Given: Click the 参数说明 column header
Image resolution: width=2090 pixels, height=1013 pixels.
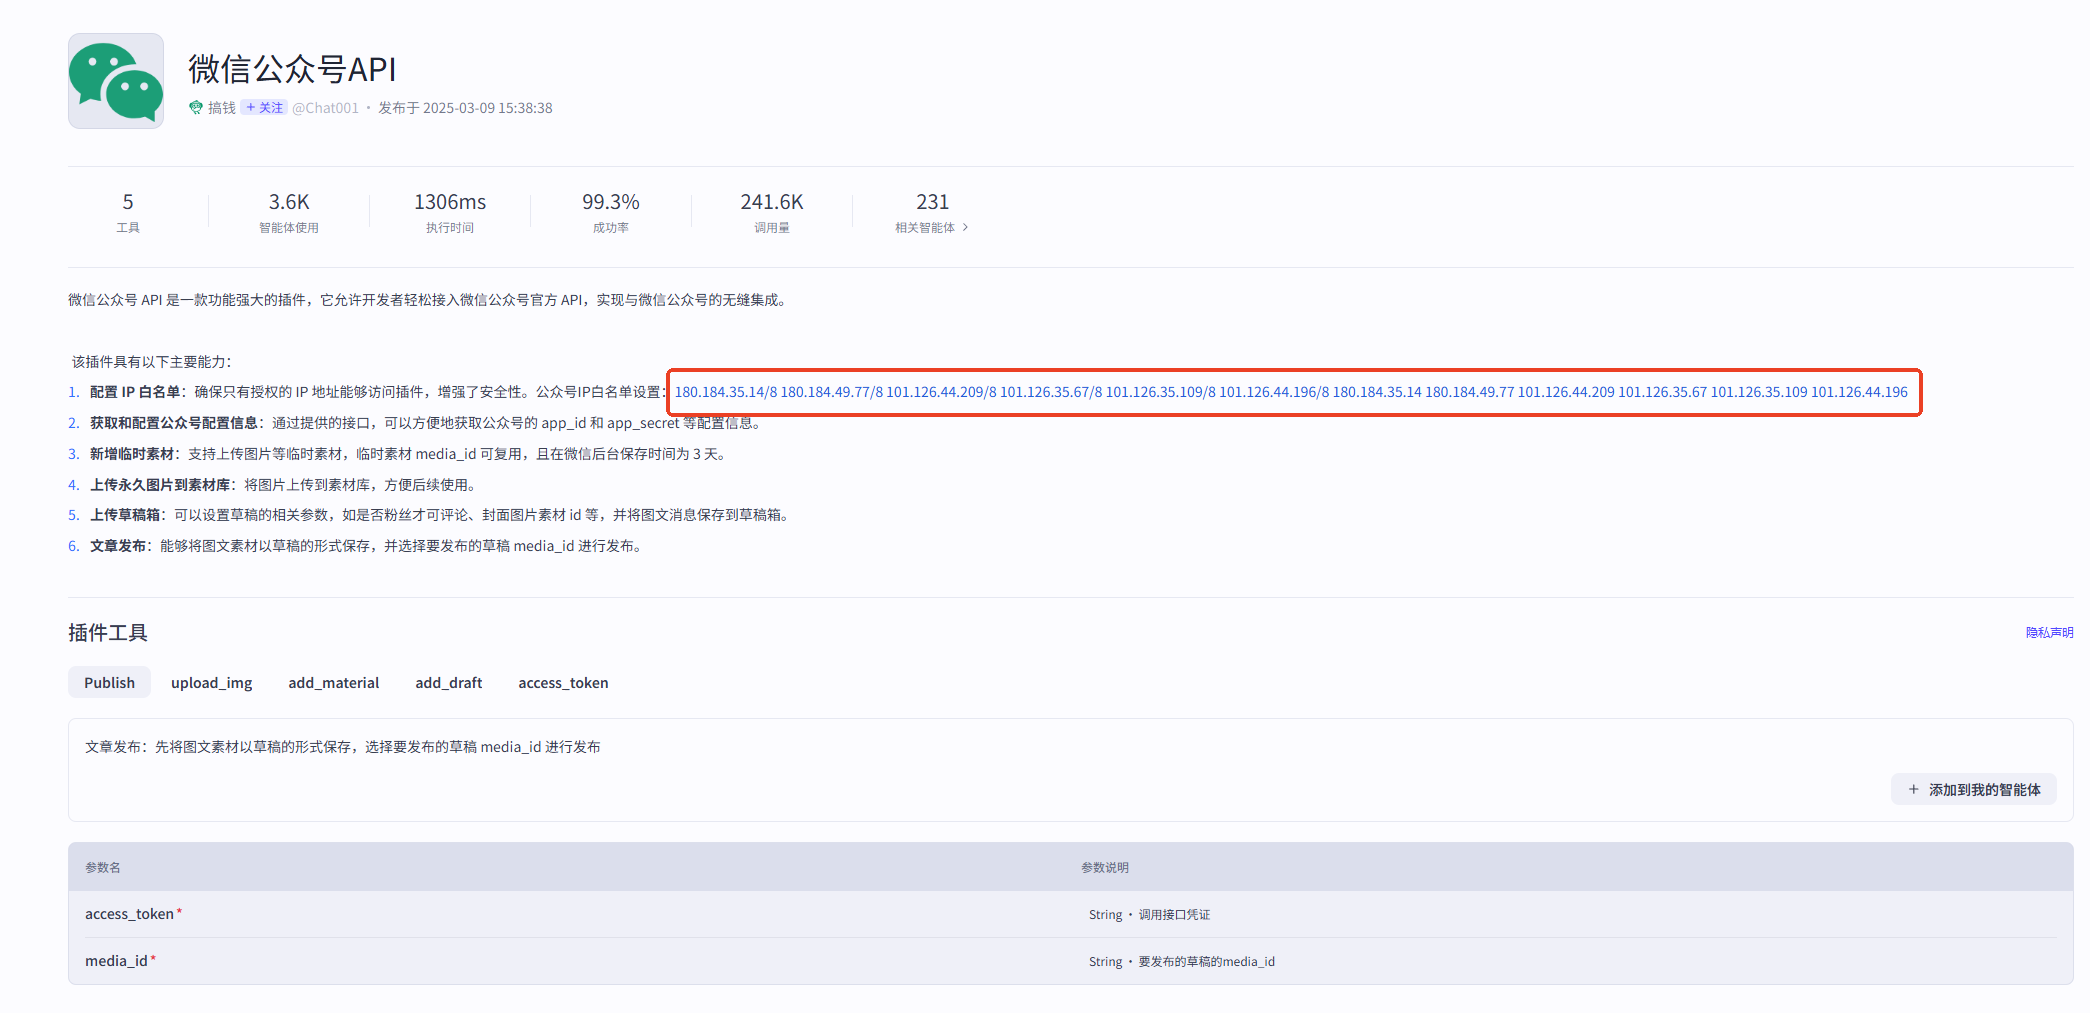Looking at the screenshot, I should [x=1105, y=867].
